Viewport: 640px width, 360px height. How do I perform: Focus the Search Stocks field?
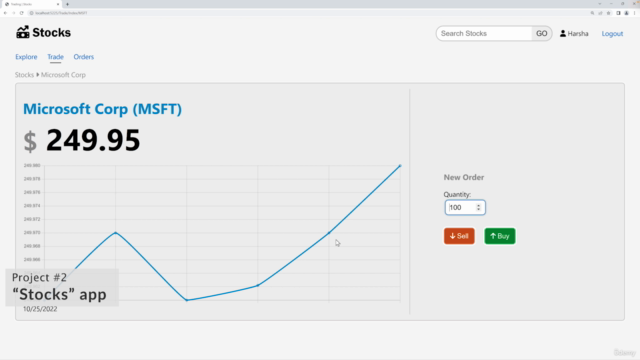click(x=484, y=33)
